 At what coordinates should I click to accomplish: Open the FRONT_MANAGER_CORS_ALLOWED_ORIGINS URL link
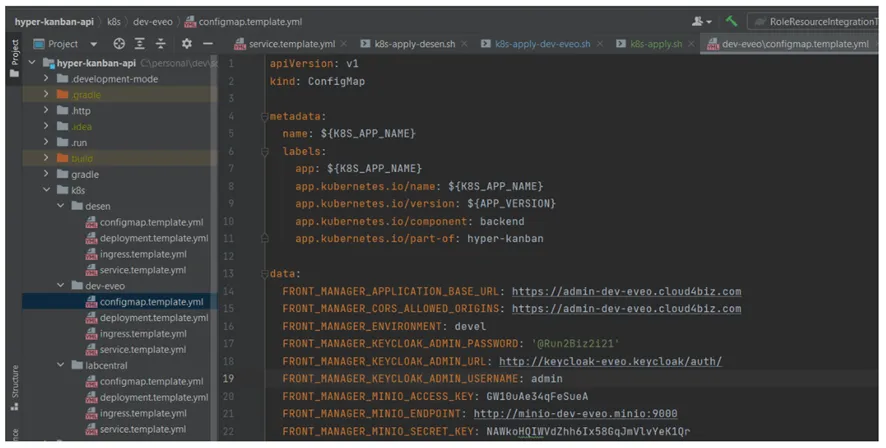(x=627, y=308)
